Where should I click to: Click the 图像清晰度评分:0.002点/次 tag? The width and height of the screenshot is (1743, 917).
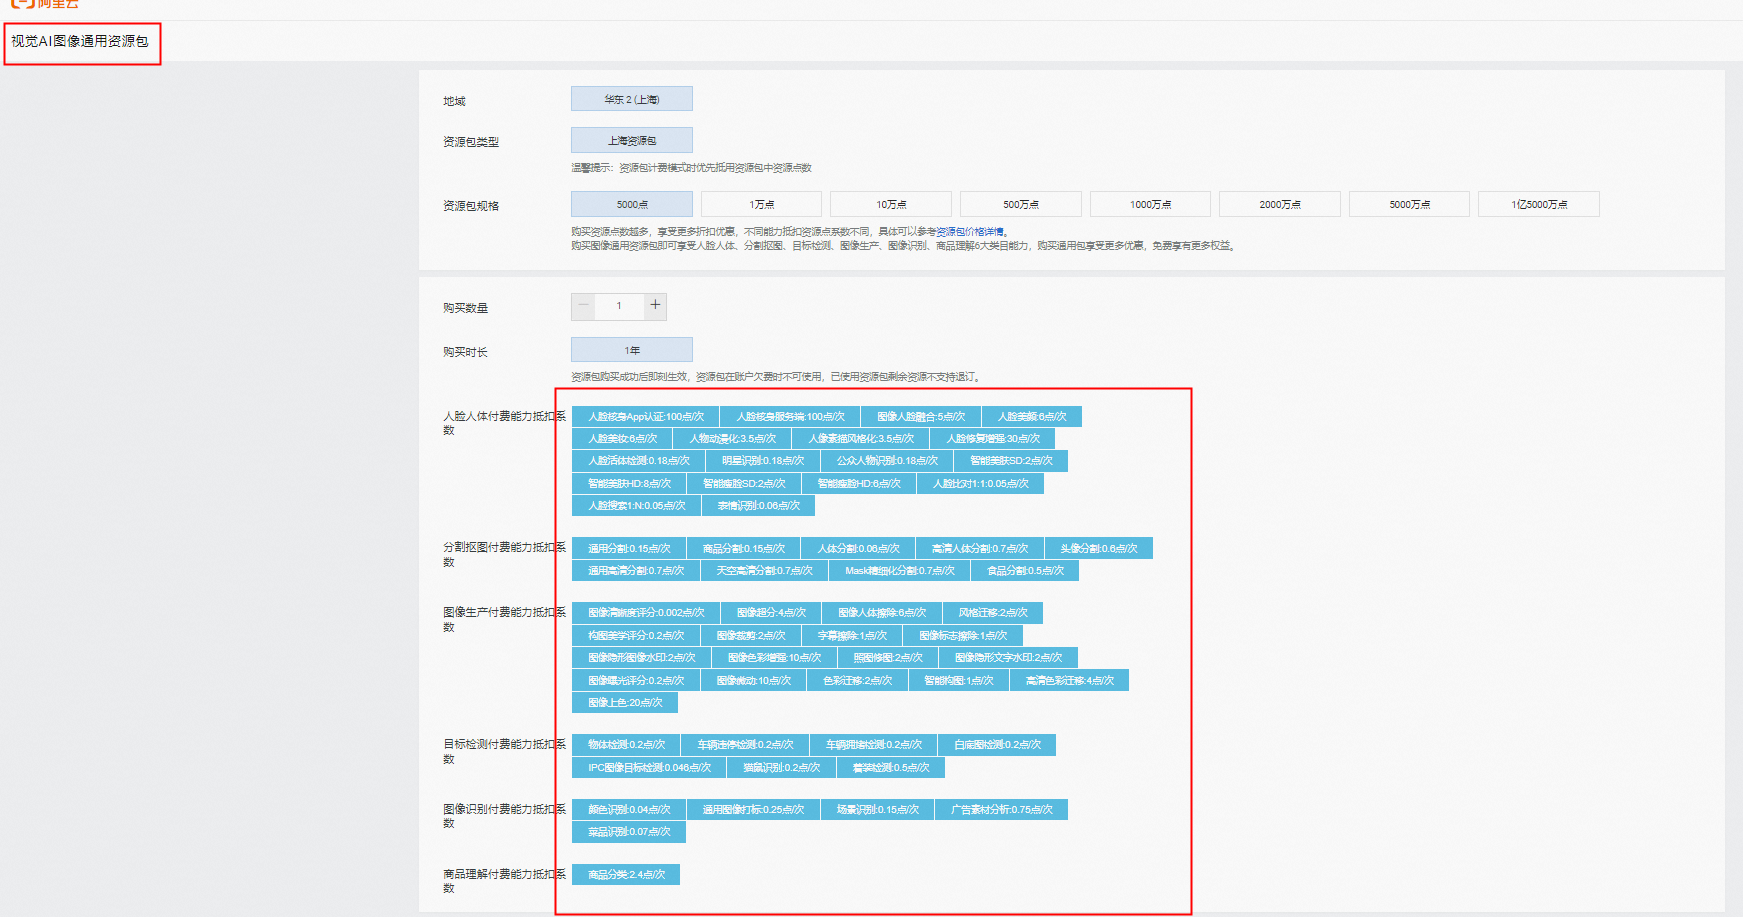tap(646, 612)
